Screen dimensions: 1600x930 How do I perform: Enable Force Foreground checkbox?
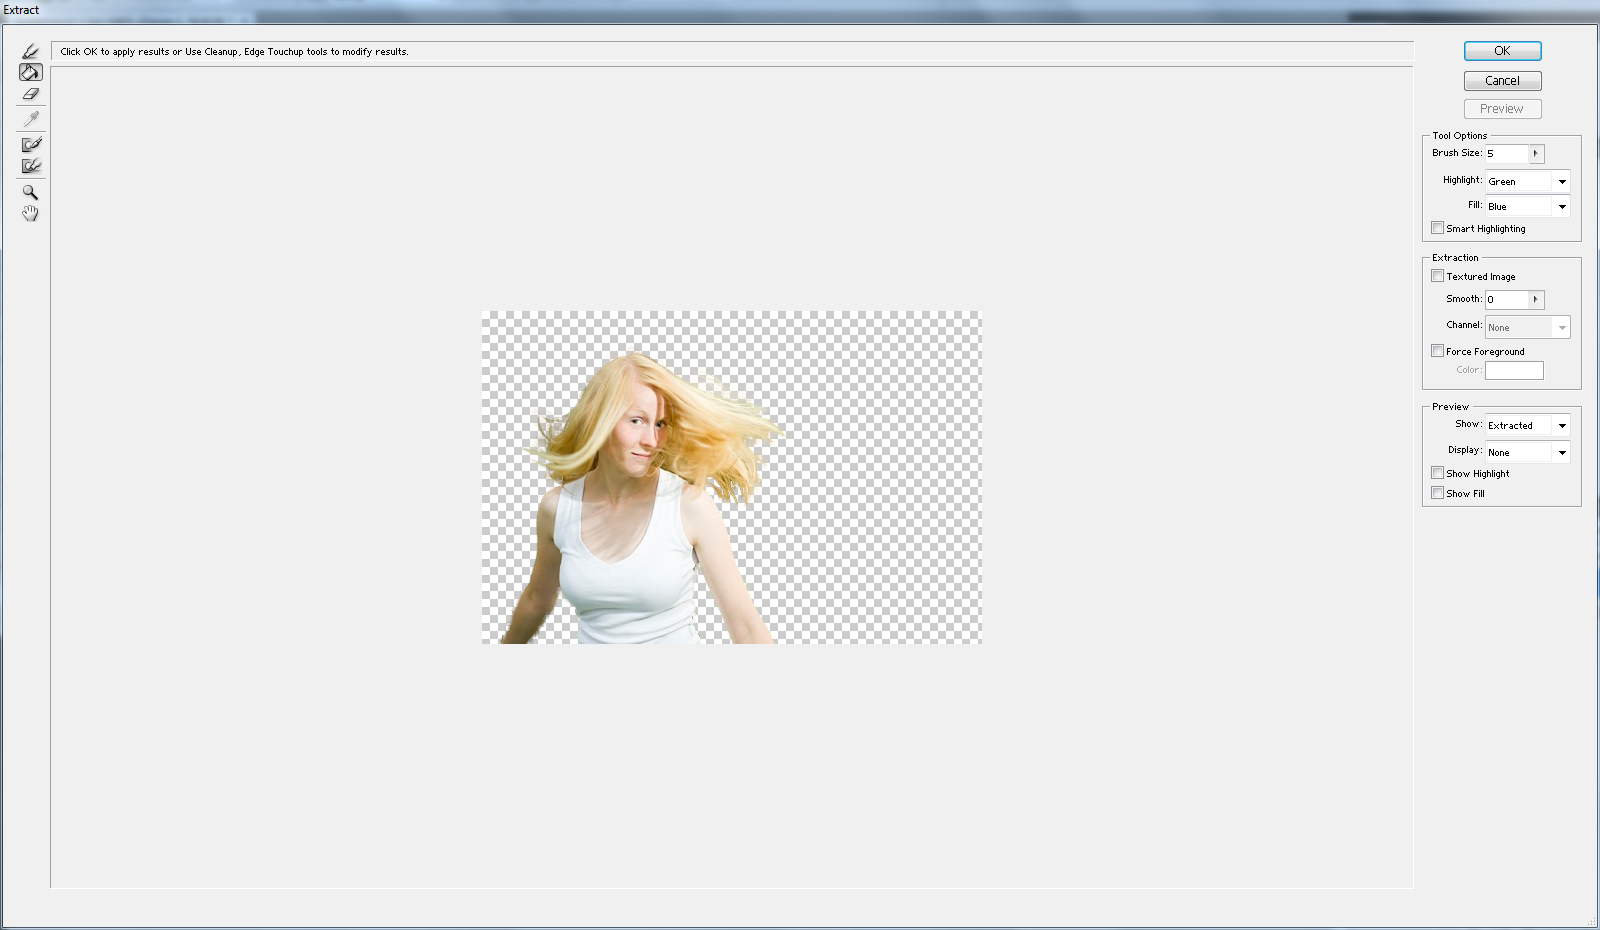[1437, 351]
